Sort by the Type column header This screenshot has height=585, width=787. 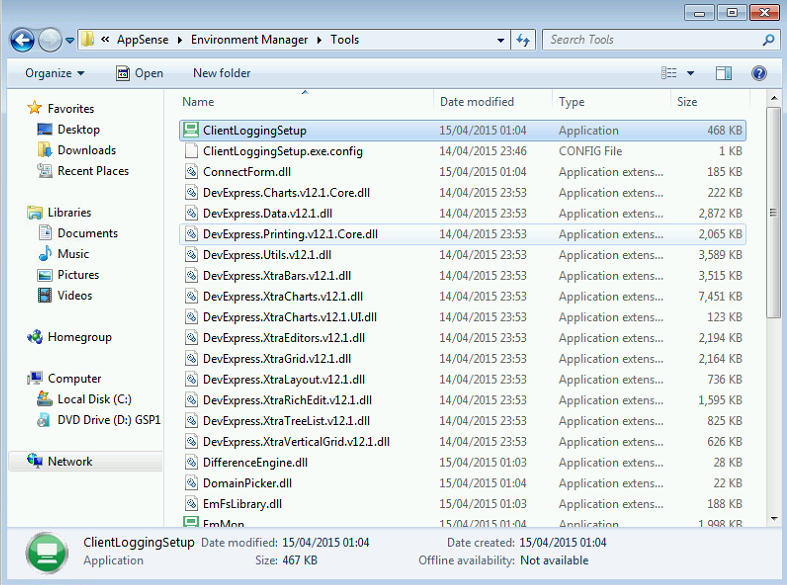[x=611, y=102]
